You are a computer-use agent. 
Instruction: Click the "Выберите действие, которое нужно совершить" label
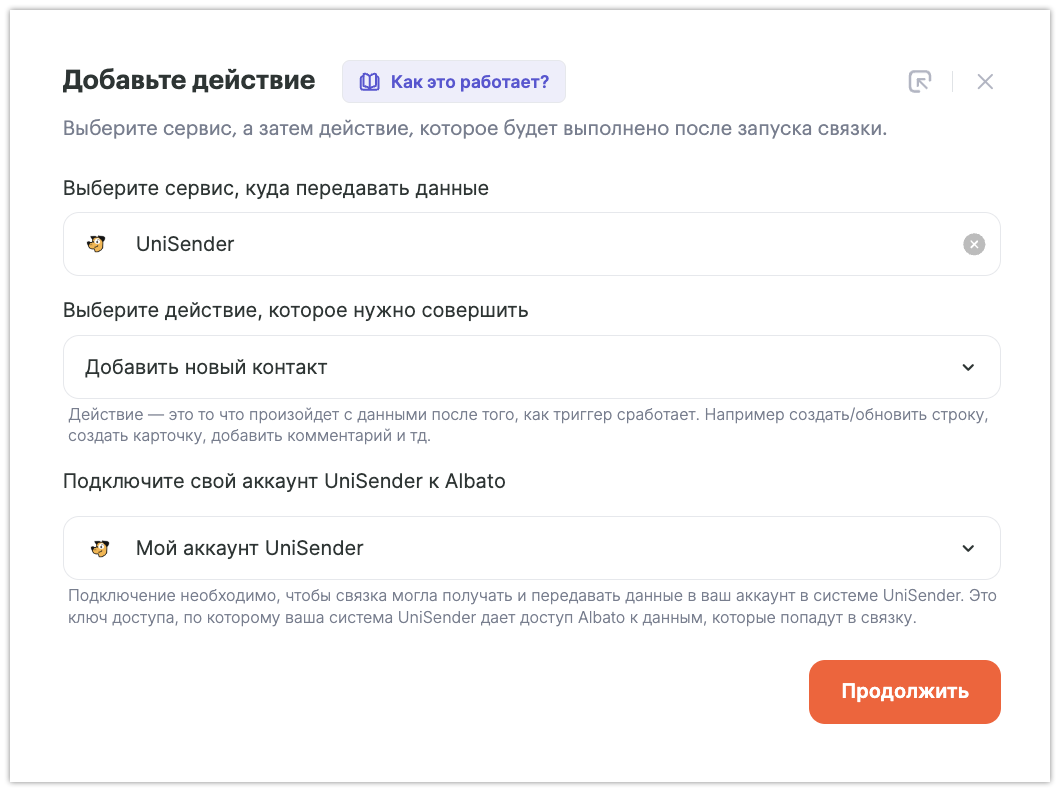(296, 310)
